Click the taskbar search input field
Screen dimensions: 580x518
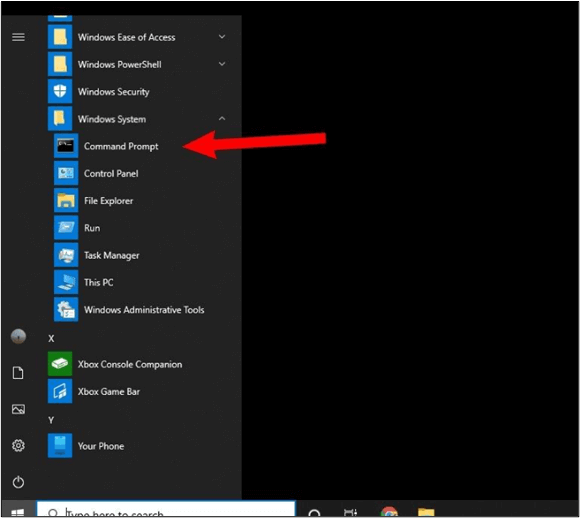coord(166,509)
